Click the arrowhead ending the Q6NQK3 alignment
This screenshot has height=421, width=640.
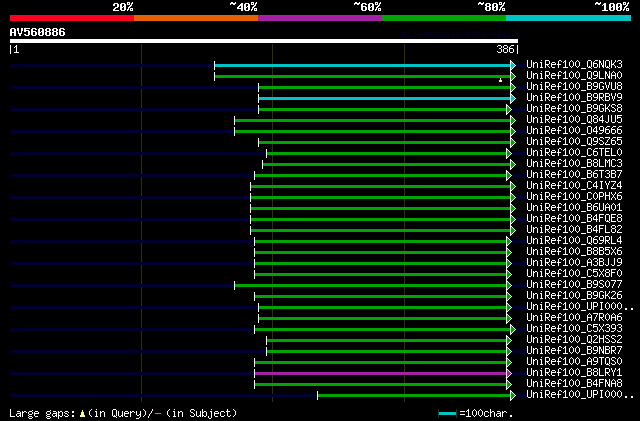click(x=513, y=65)
